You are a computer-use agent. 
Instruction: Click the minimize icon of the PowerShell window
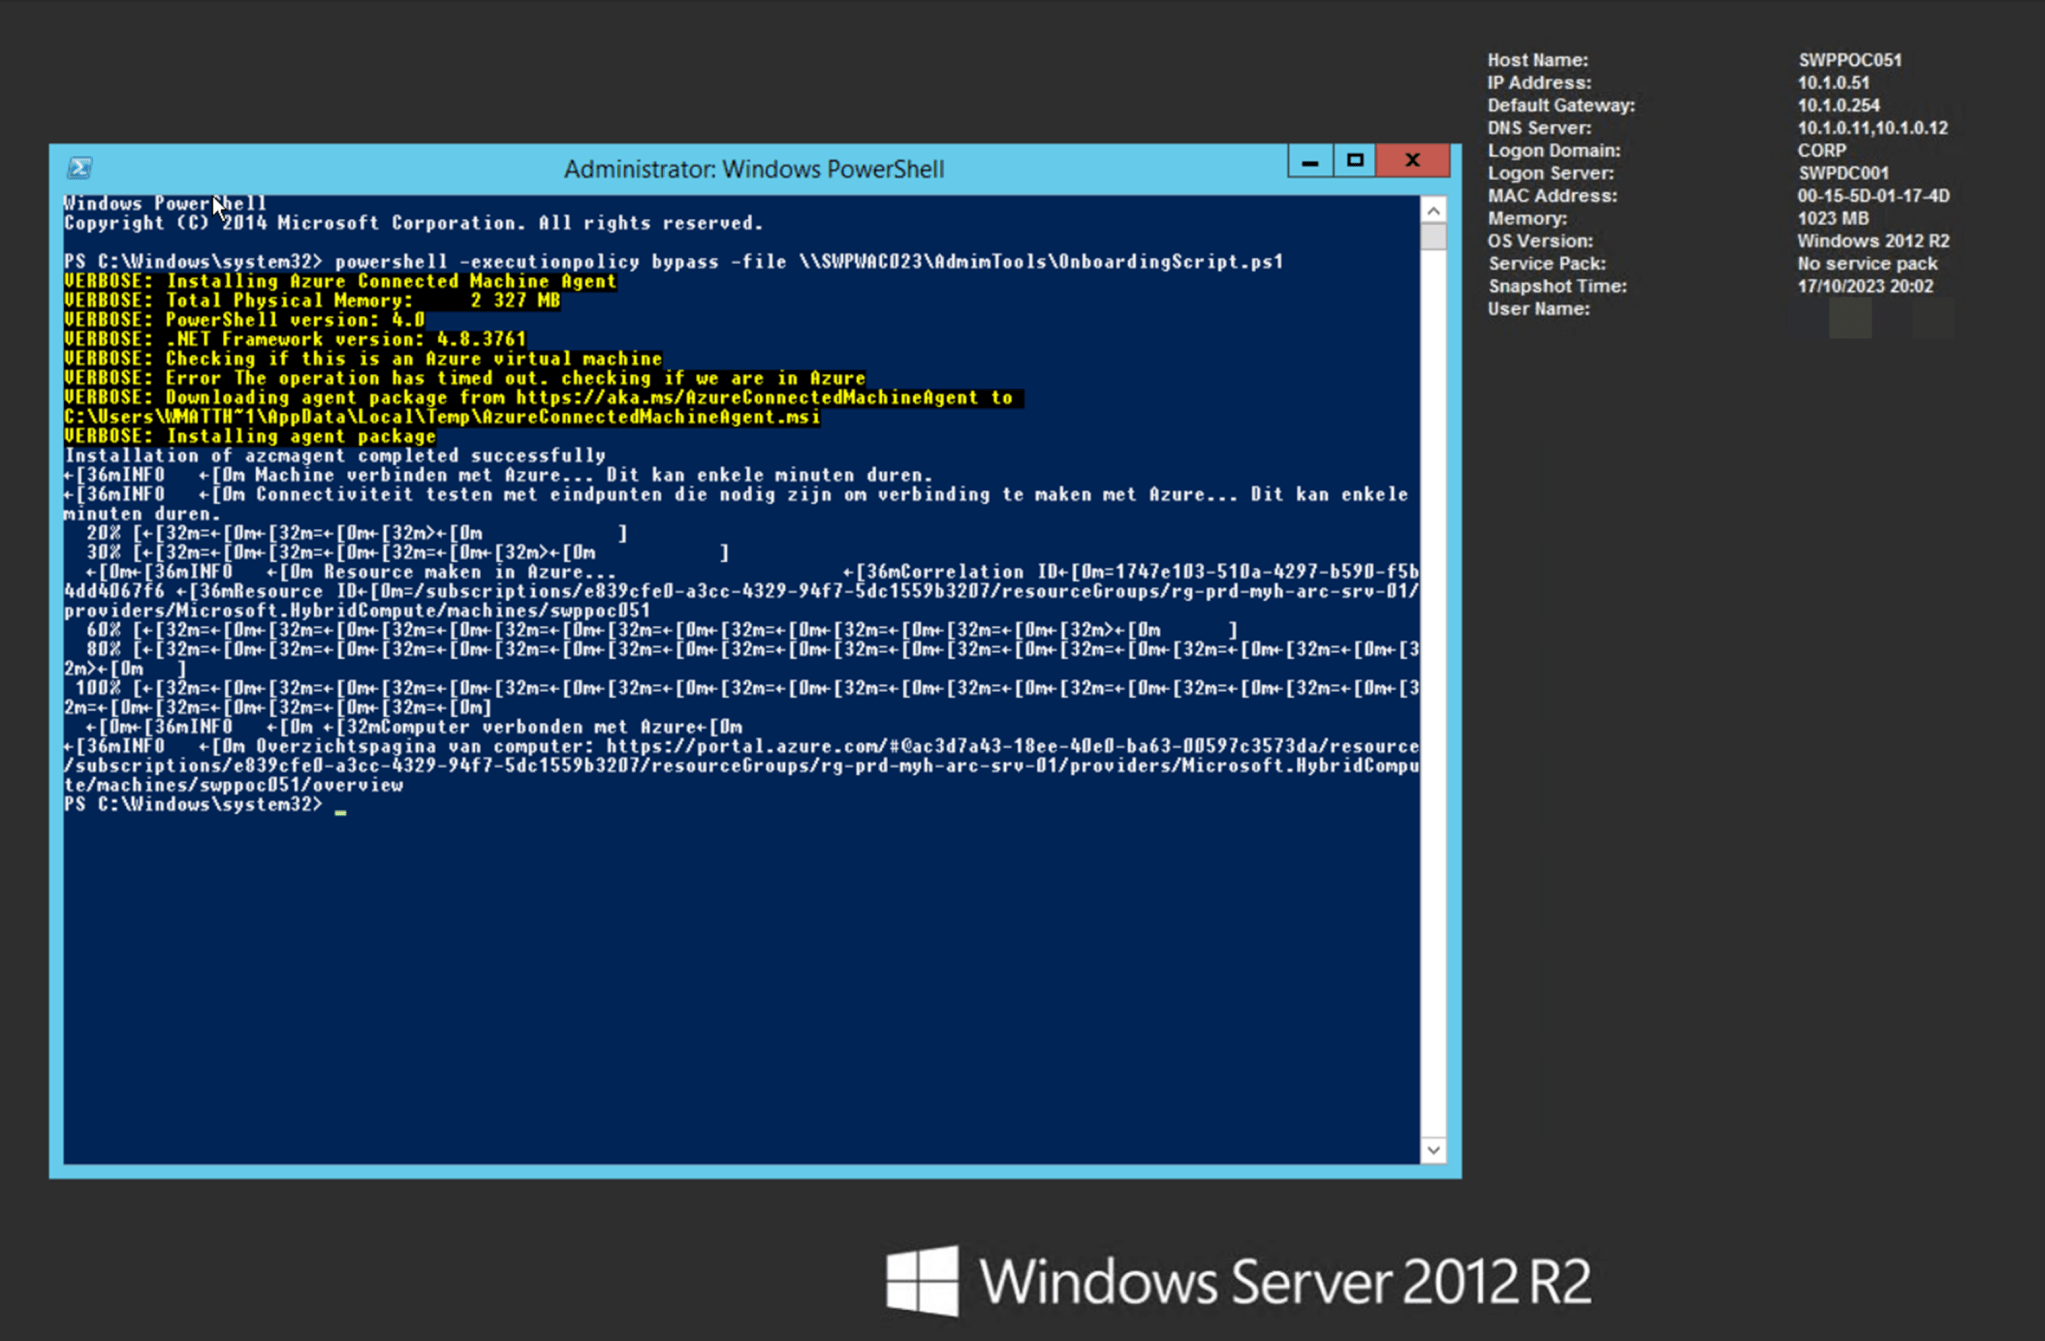1310,160
